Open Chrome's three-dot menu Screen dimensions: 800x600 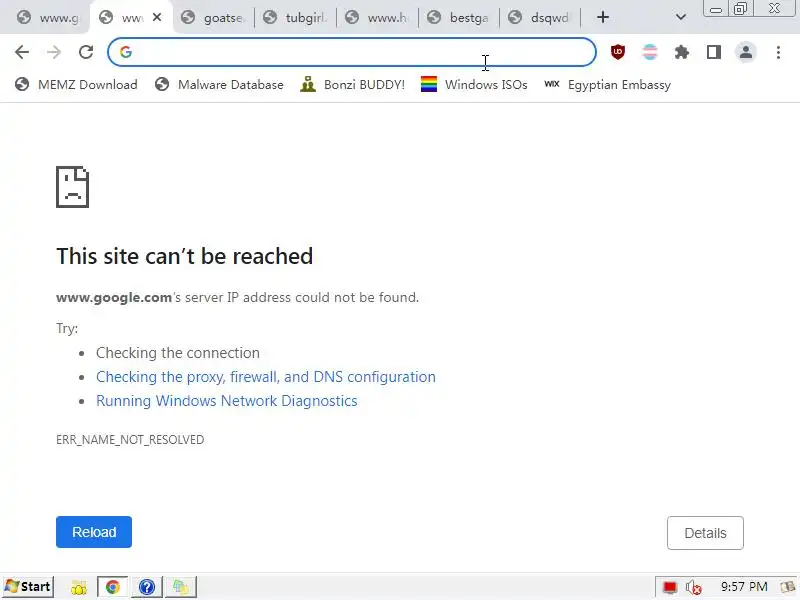point(778,52)
